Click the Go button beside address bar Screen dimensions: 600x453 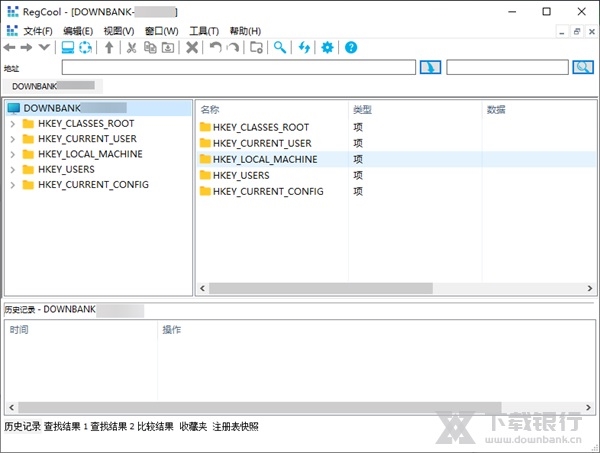pyautogui.click(x=430, y=67)
